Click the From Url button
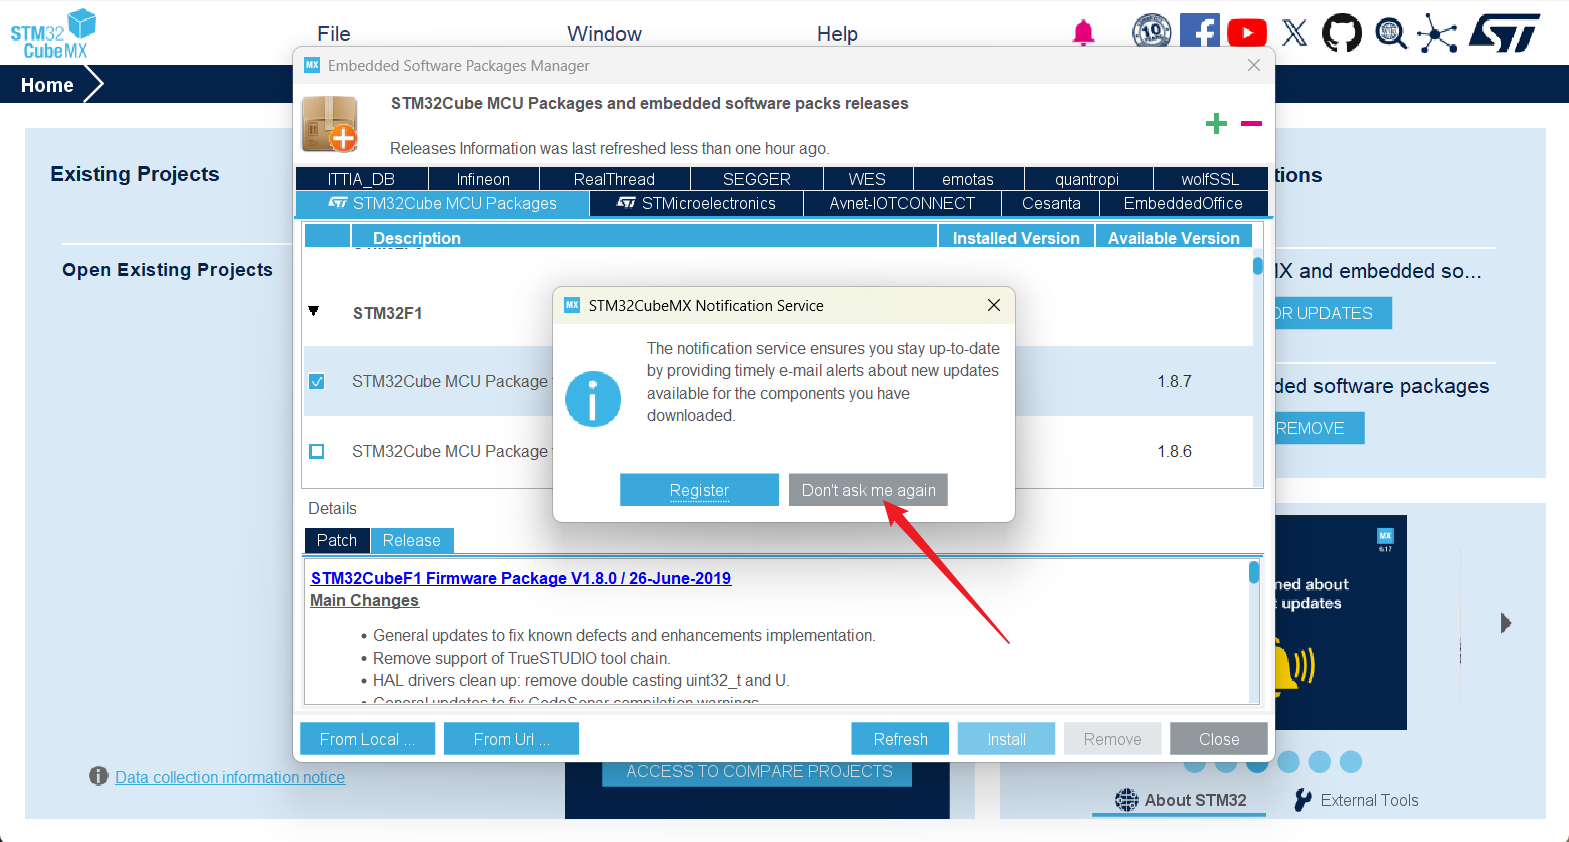Image resolution: width=1569 pixels, height=842 pixels. point(511,739)
